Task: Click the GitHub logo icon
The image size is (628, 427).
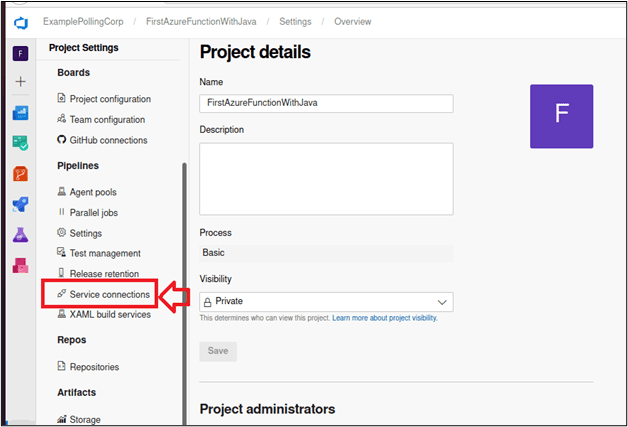Action: pyautogui.click(x=61, y=139)
